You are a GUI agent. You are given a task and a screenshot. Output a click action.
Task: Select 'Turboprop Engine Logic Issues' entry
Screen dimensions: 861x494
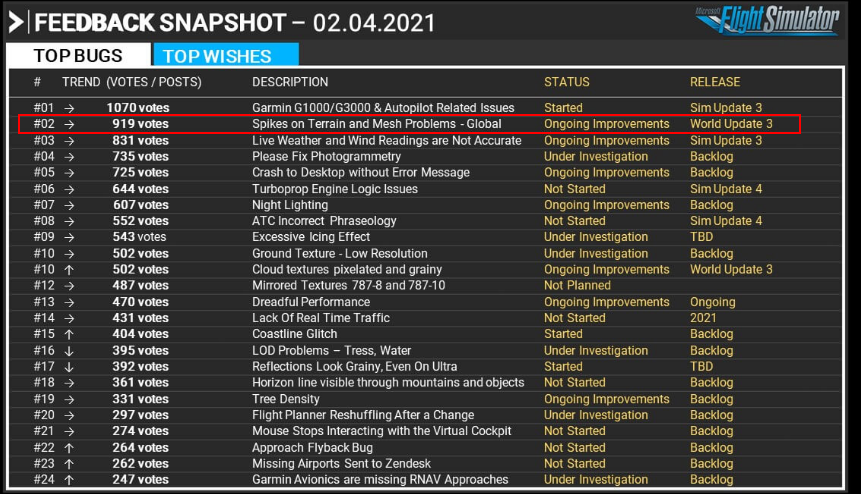(335, 189)
